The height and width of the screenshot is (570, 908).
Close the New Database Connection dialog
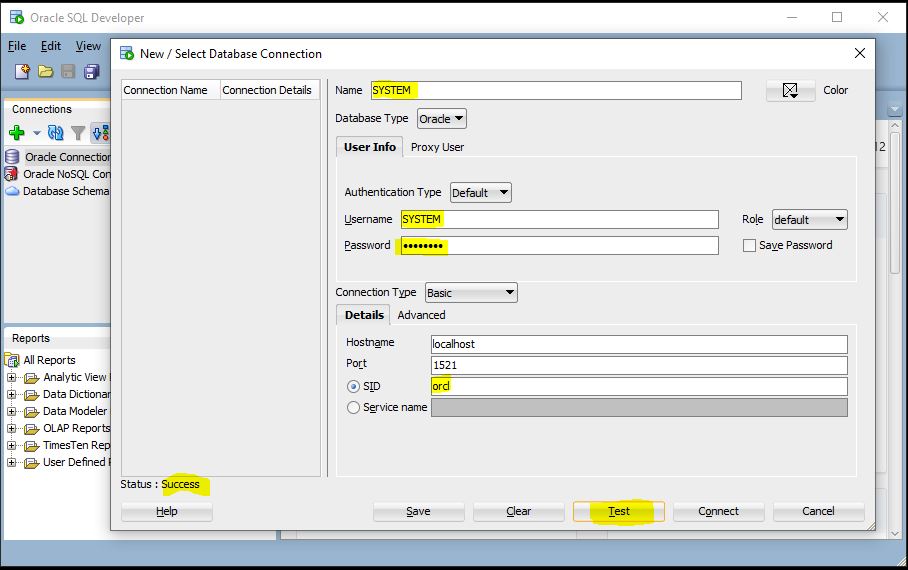(x=860, y=53)
